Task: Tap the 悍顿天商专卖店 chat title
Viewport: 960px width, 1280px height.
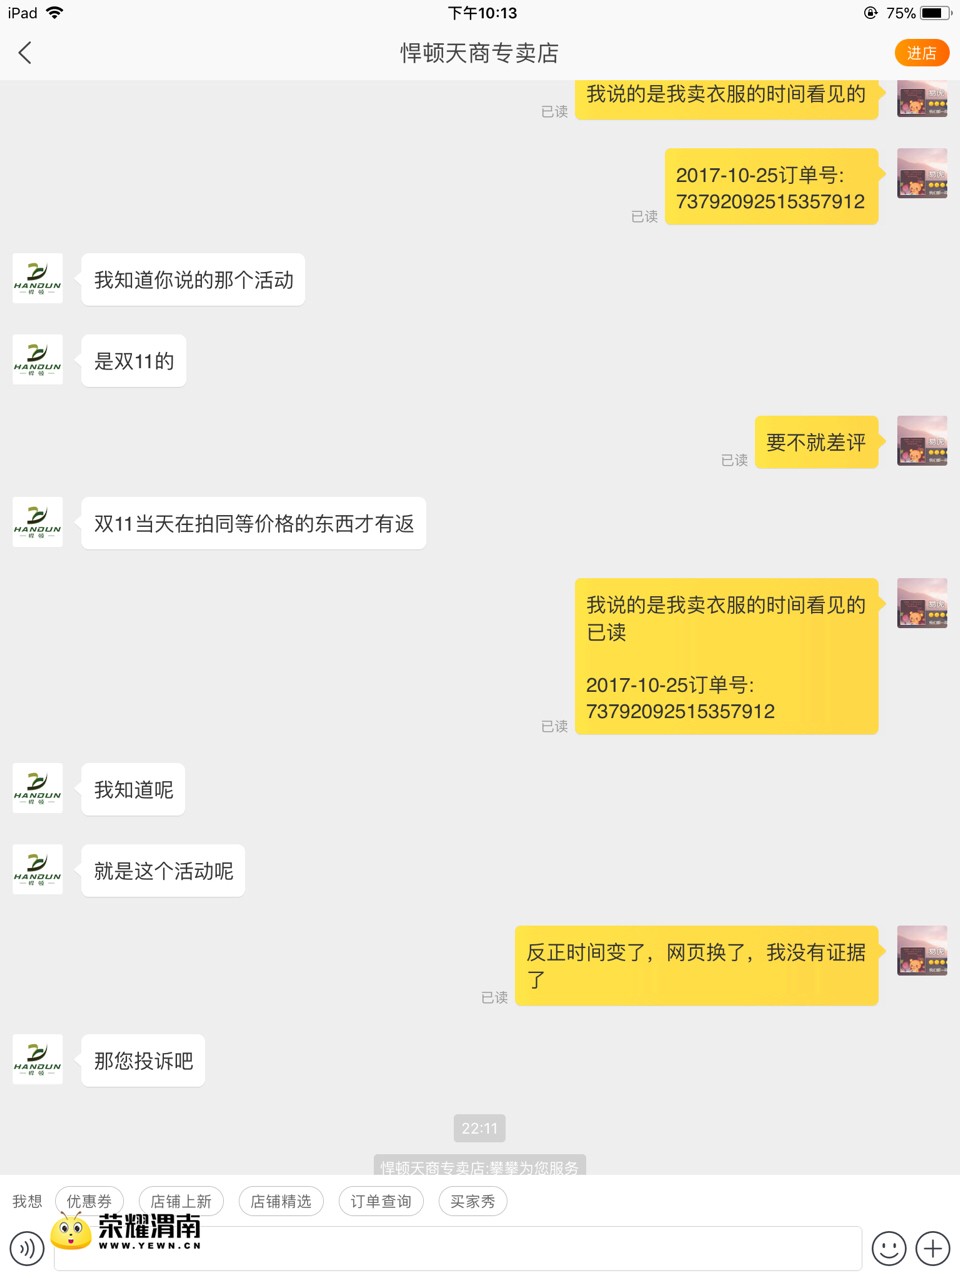Action: [480, 53]
